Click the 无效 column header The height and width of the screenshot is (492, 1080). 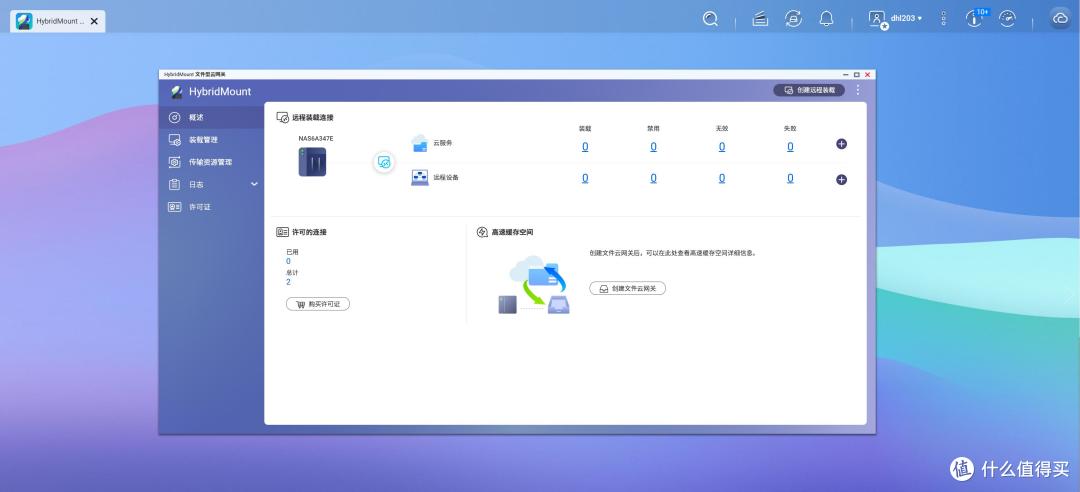[722, 128]
